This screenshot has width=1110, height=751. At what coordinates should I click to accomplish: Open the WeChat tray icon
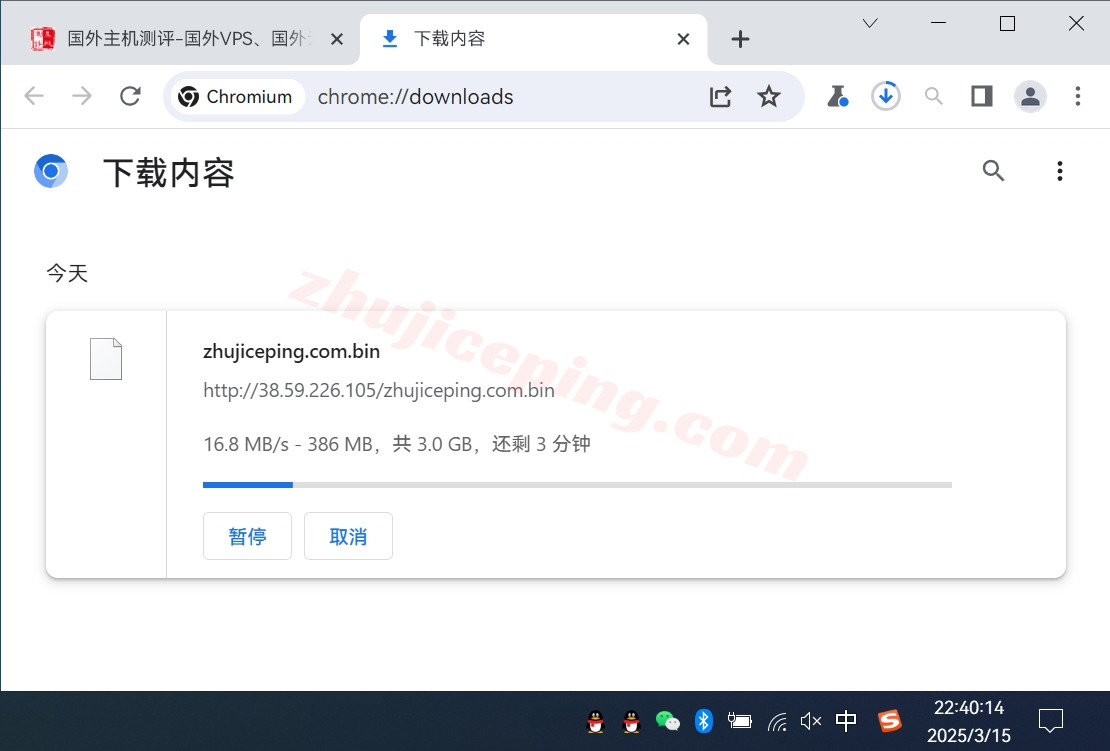[x=667, y=721]
